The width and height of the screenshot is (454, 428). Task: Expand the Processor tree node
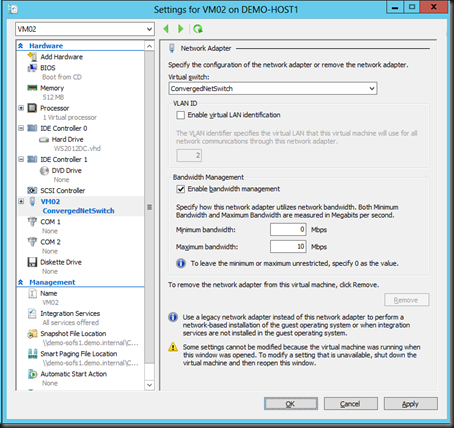coord(21,108)
